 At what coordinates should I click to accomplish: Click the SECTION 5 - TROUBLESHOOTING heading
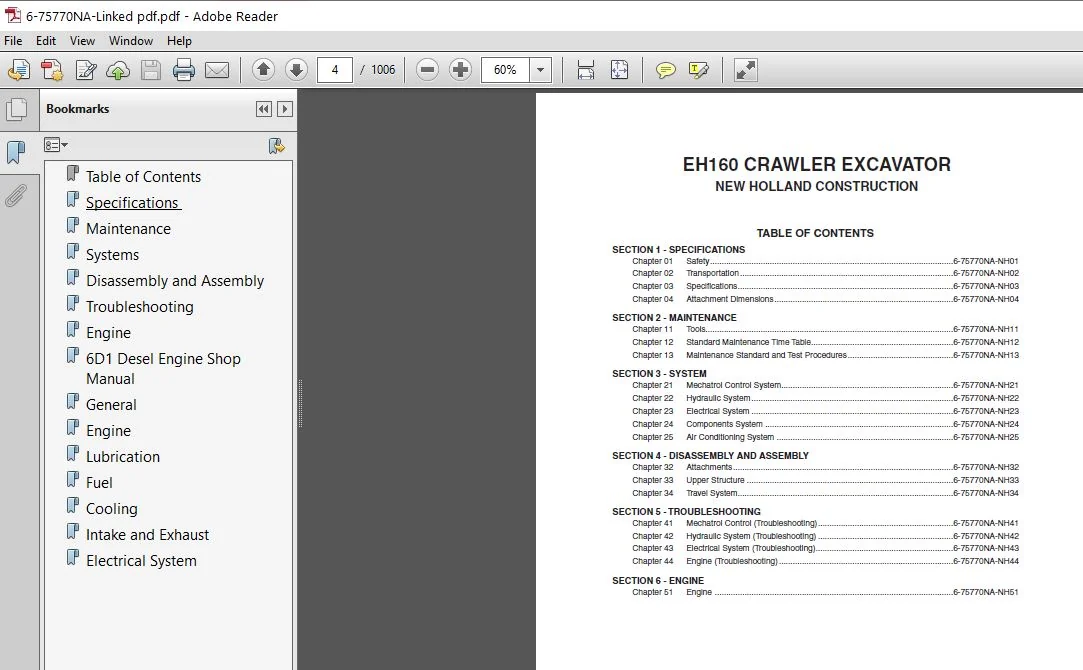click(x=686, y=512)
